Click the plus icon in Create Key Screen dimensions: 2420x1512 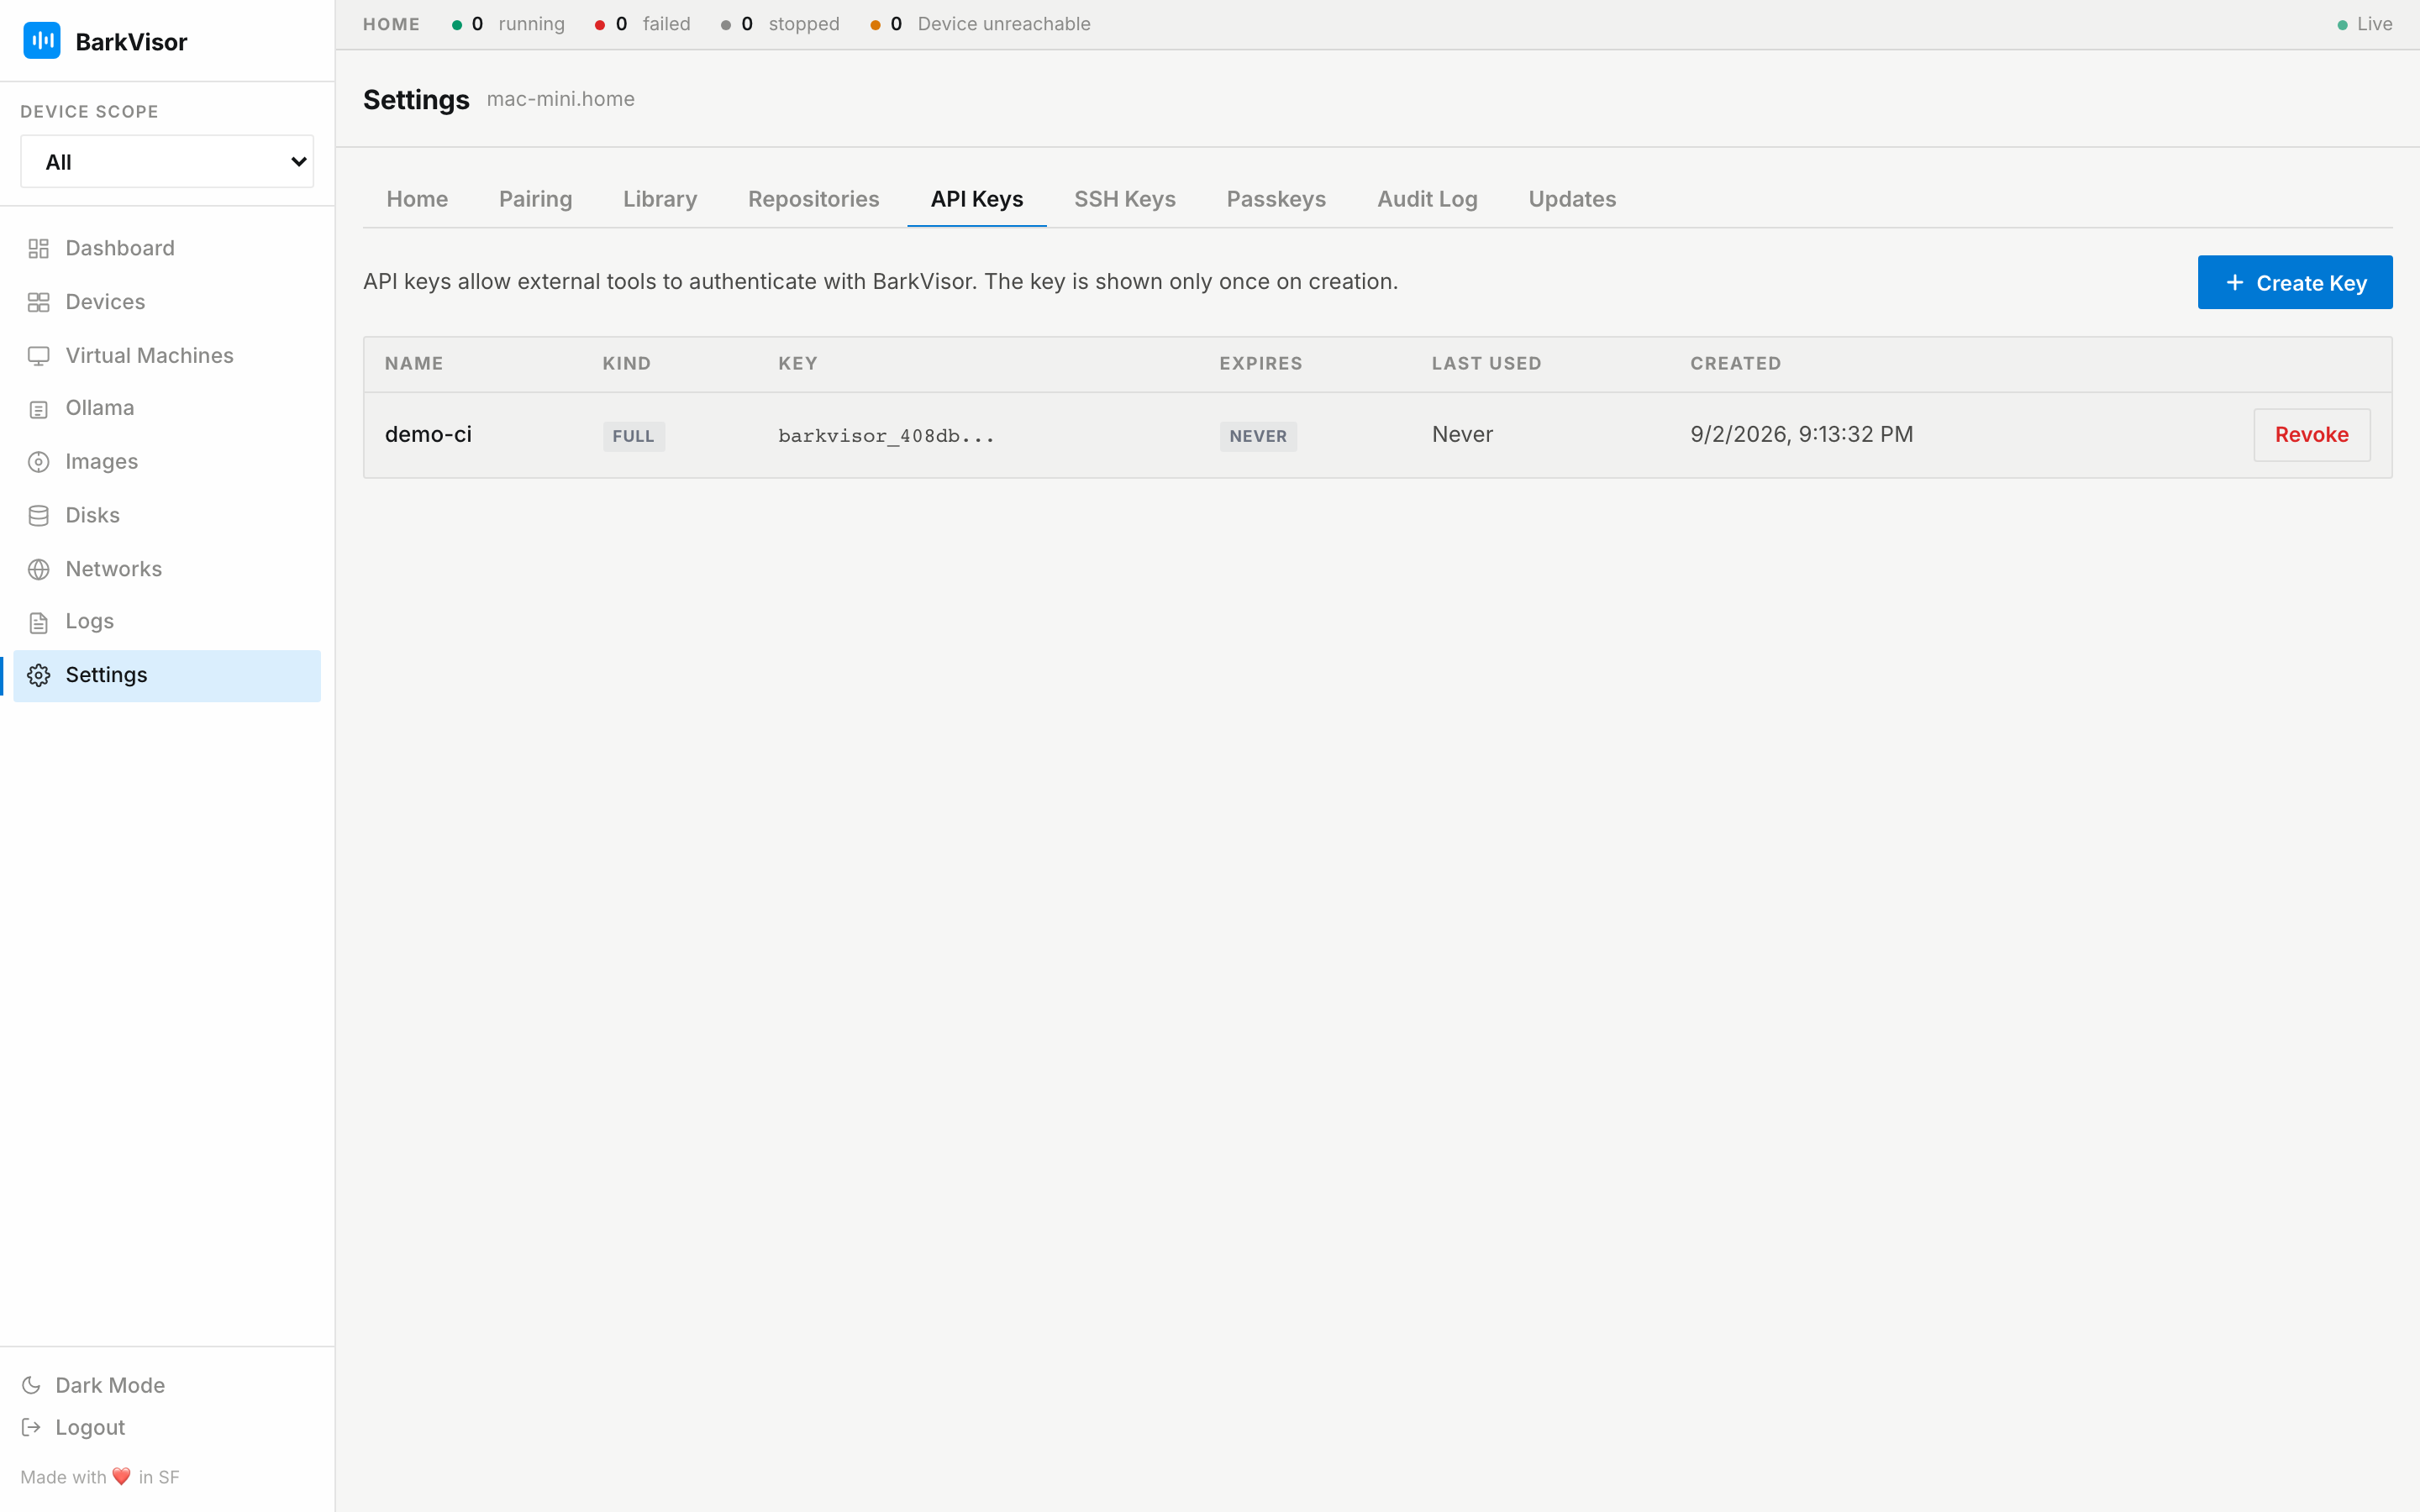click(2234, 283)
